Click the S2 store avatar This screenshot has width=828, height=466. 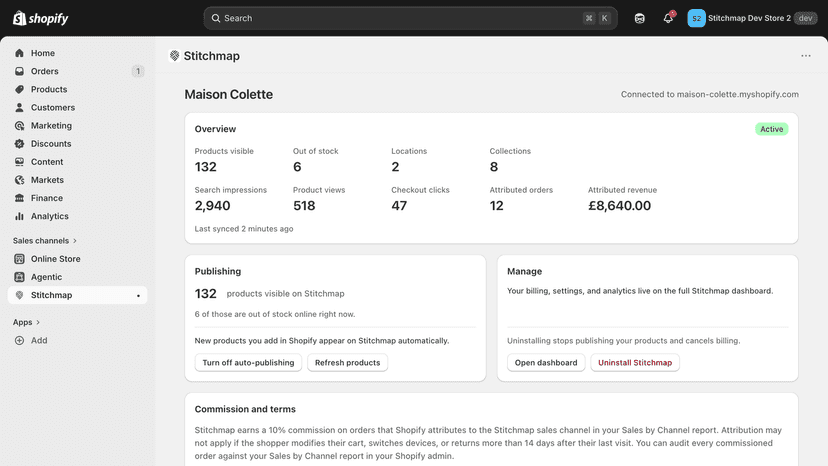click(696, 18)
